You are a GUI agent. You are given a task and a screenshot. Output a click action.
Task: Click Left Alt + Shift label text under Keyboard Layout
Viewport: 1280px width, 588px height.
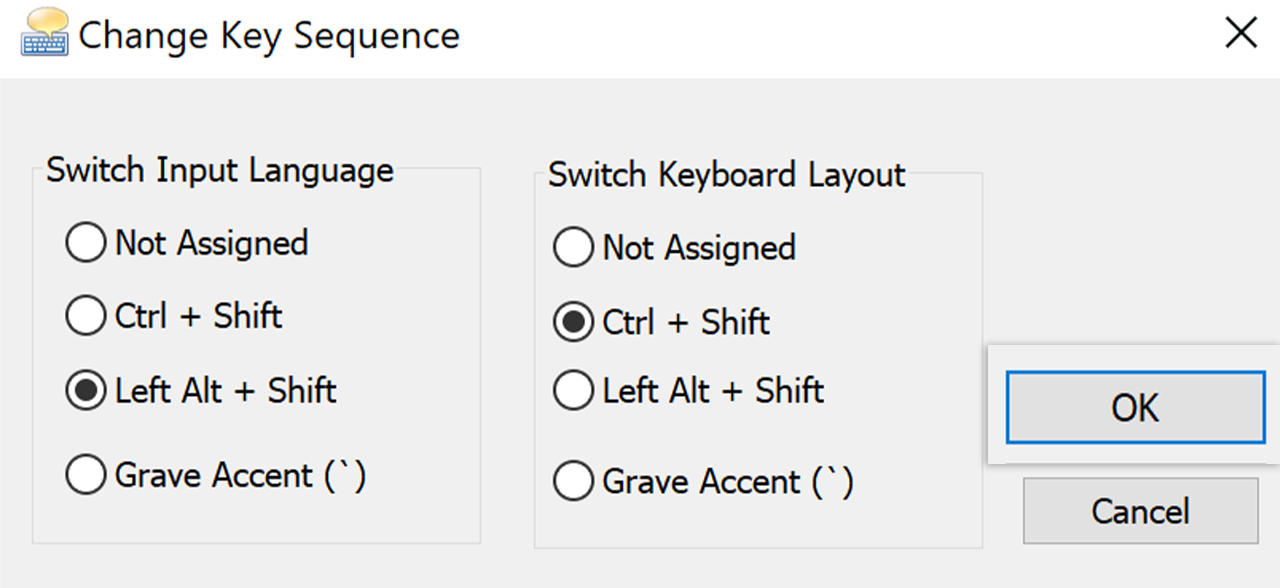coord(712,390)
